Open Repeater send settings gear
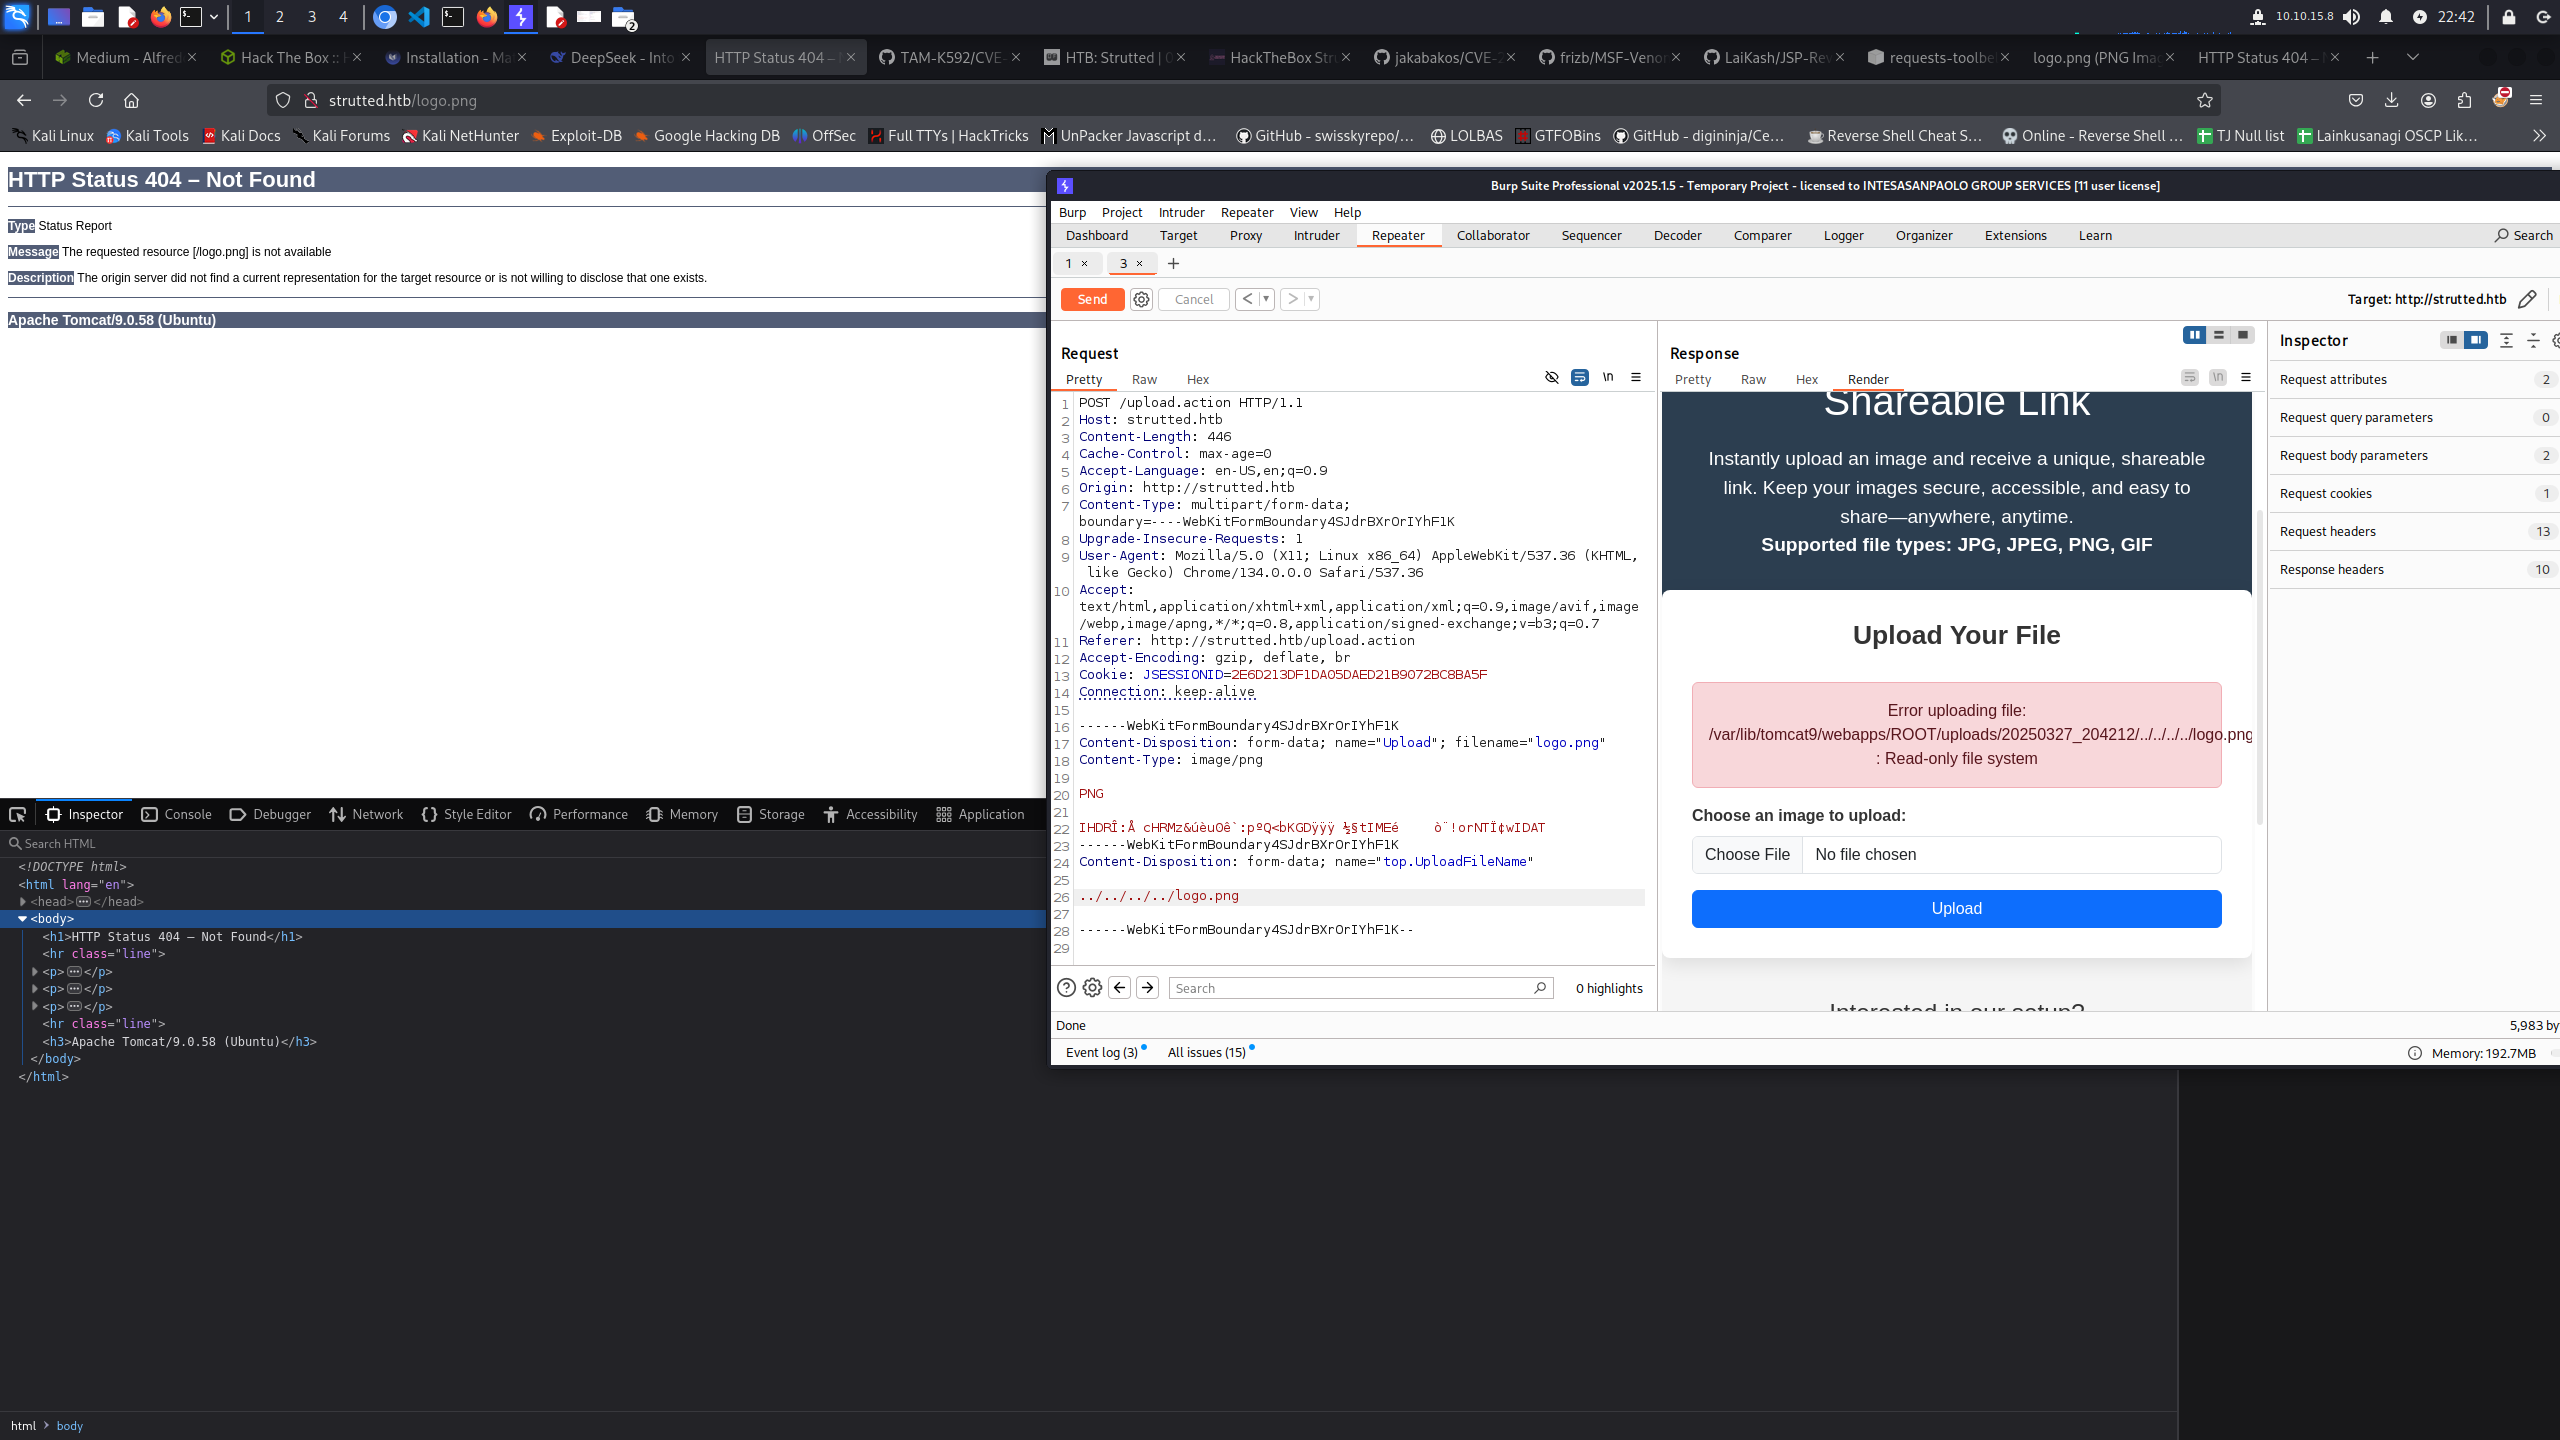 [1141, 299]
